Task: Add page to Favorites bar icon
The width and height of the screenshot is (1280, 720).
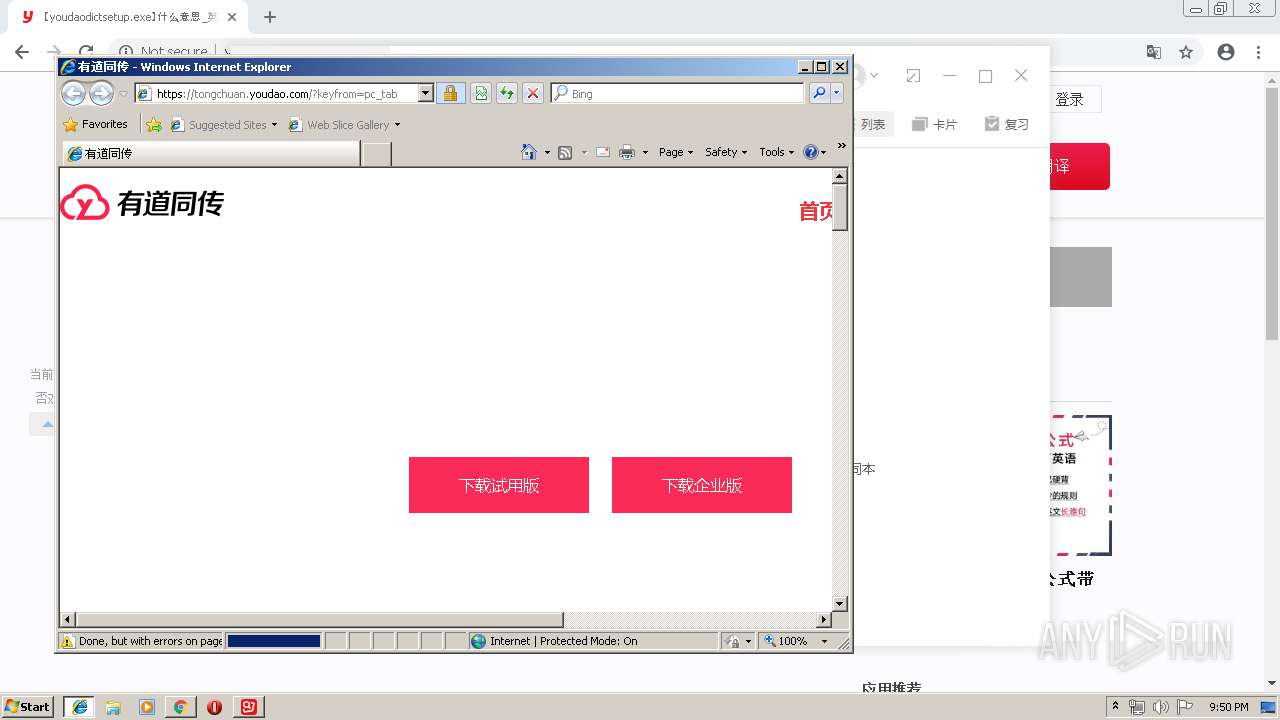Action: point(154,125)
